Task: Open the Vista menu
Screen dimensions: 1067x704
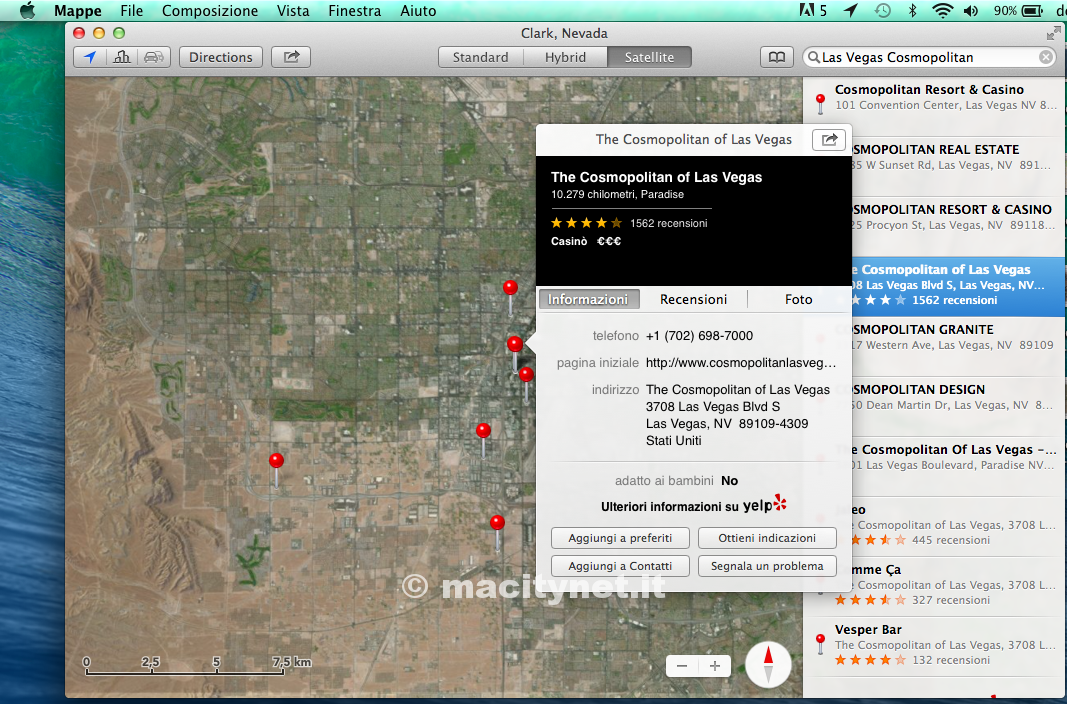Action: coord(293,11)
